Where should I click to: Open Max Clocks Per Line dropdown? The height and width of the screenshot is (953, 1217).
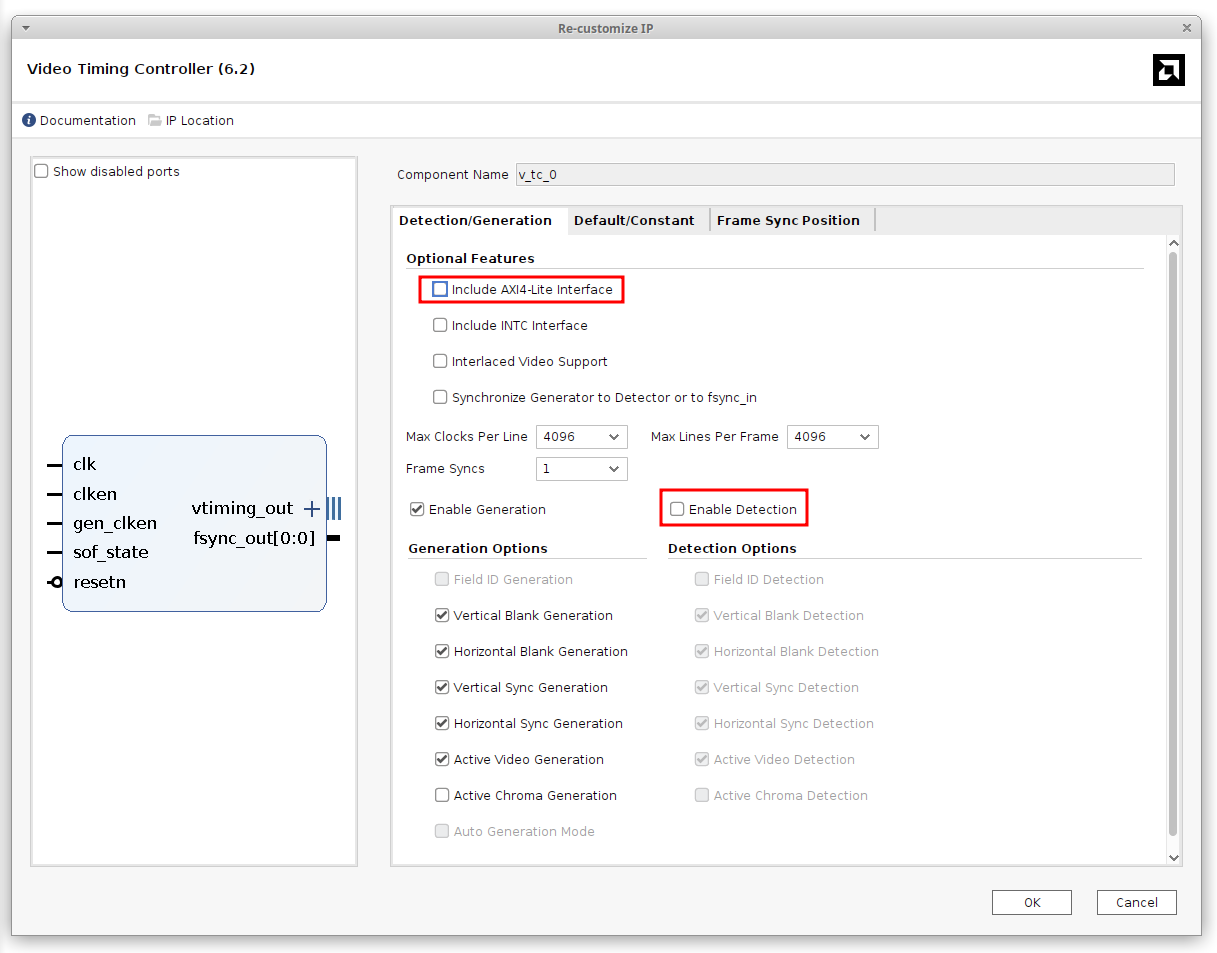coord(582,437)
